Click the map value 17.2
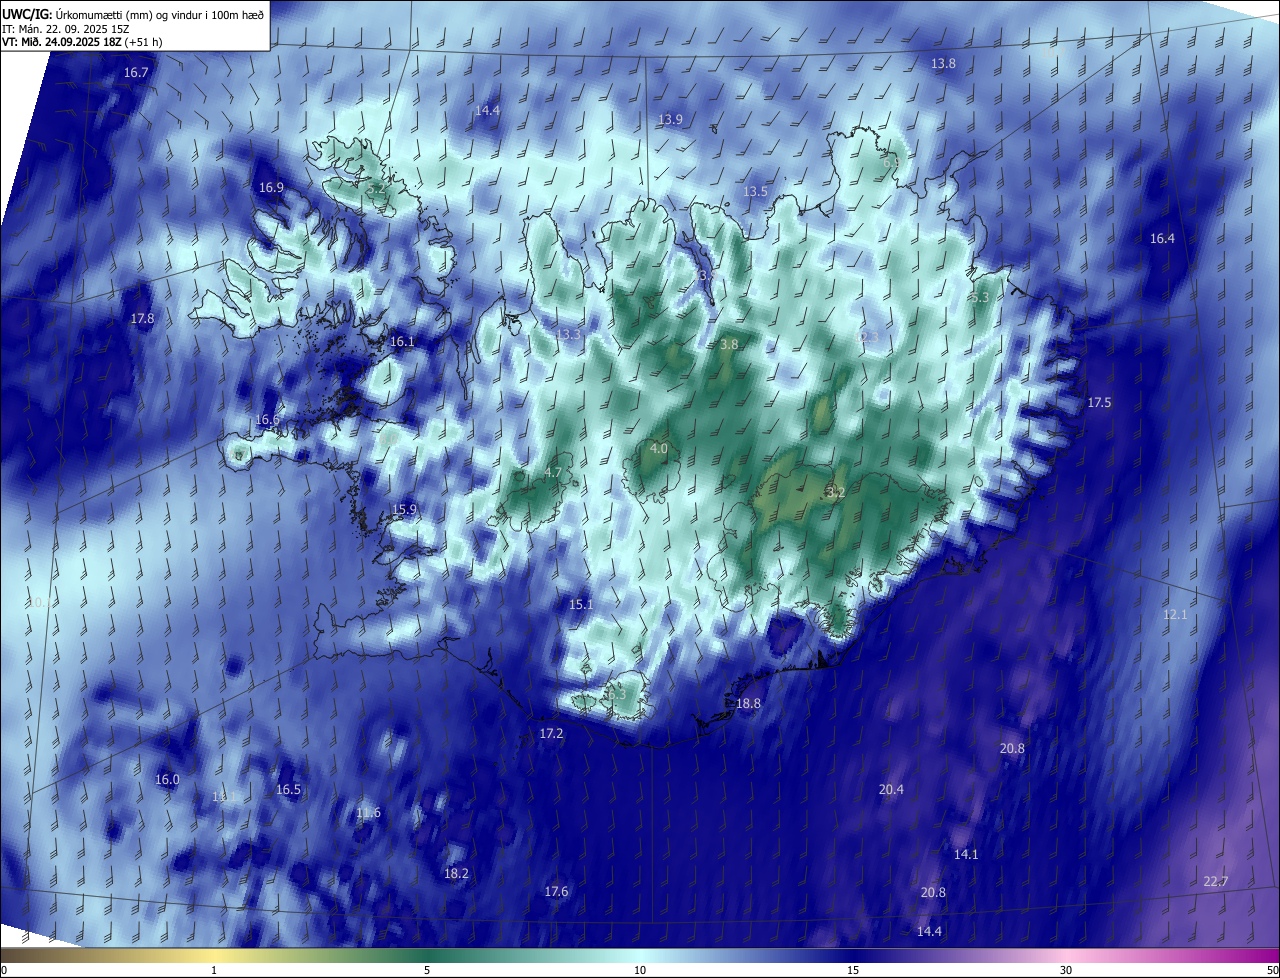The height and width of the screenshot is (978, 1280). click(x=551, y=733)
